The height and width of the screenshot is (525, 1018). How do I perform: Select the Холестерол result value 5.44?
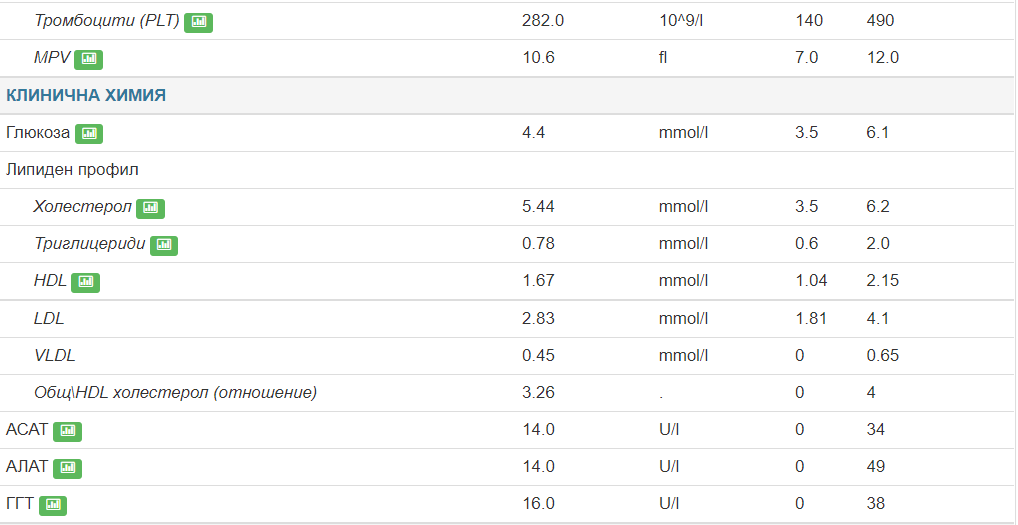(538, 207)
